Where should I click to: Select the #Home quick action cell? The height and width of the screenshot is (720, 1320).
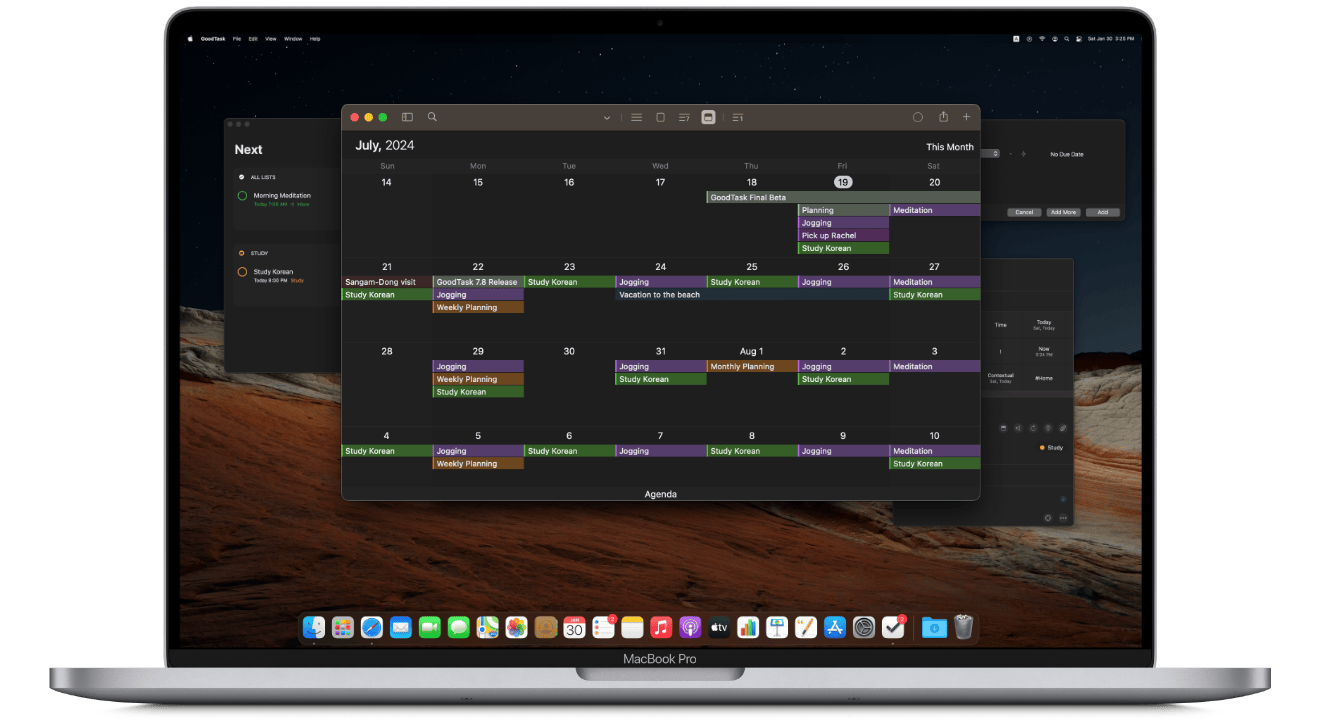click(1044, 378)
